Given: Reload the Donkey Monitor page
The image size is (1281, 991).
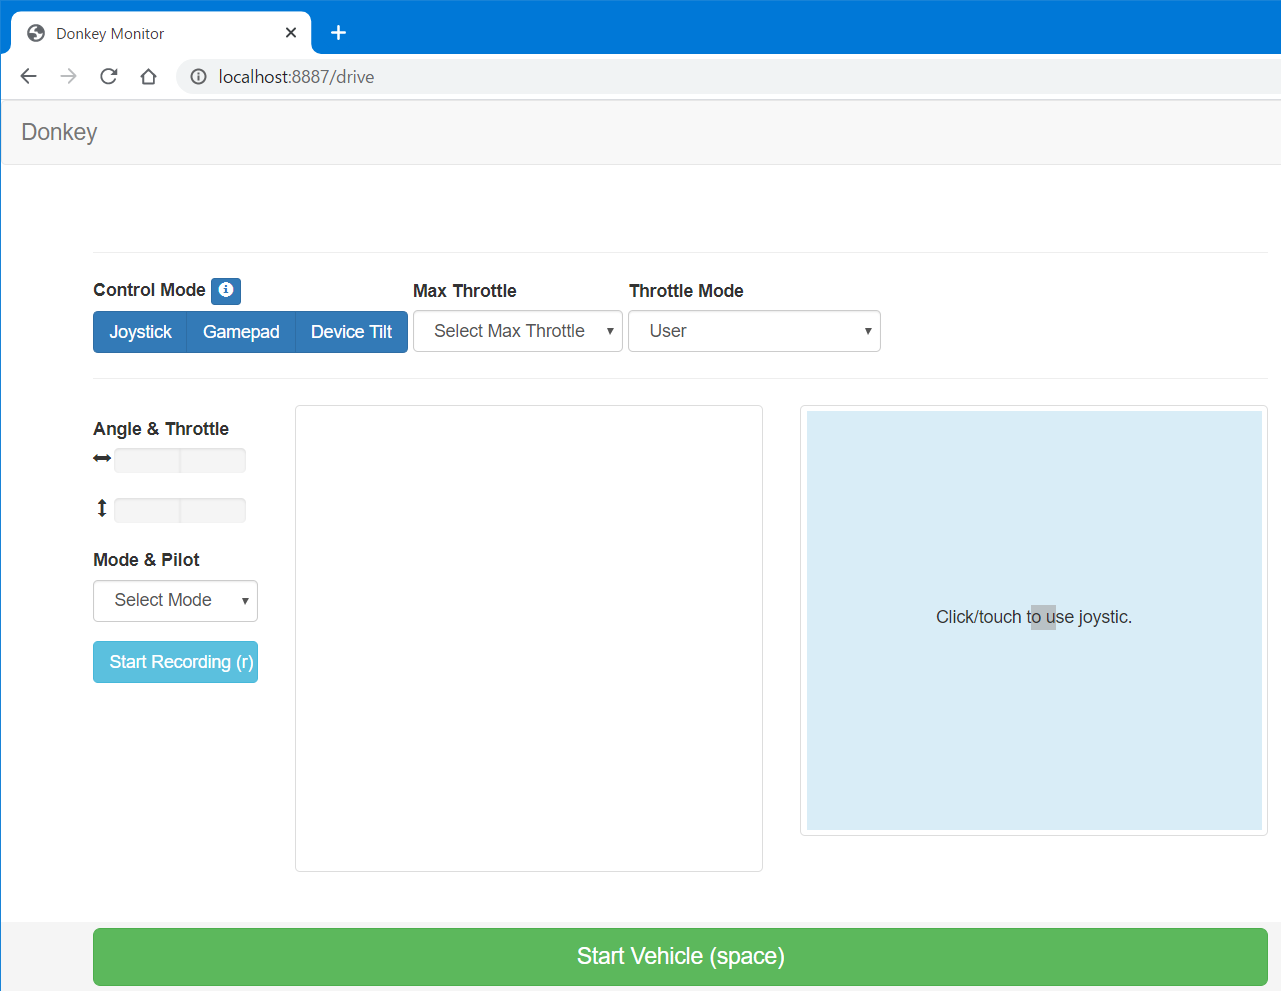Looking at the screenshot, I should 108,77.
